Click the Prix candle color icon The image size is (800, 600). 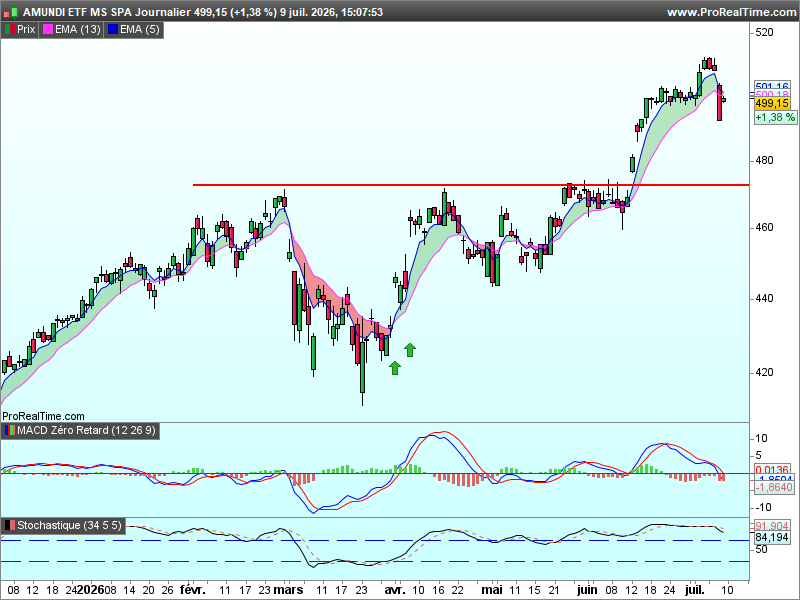click(10, 30)
